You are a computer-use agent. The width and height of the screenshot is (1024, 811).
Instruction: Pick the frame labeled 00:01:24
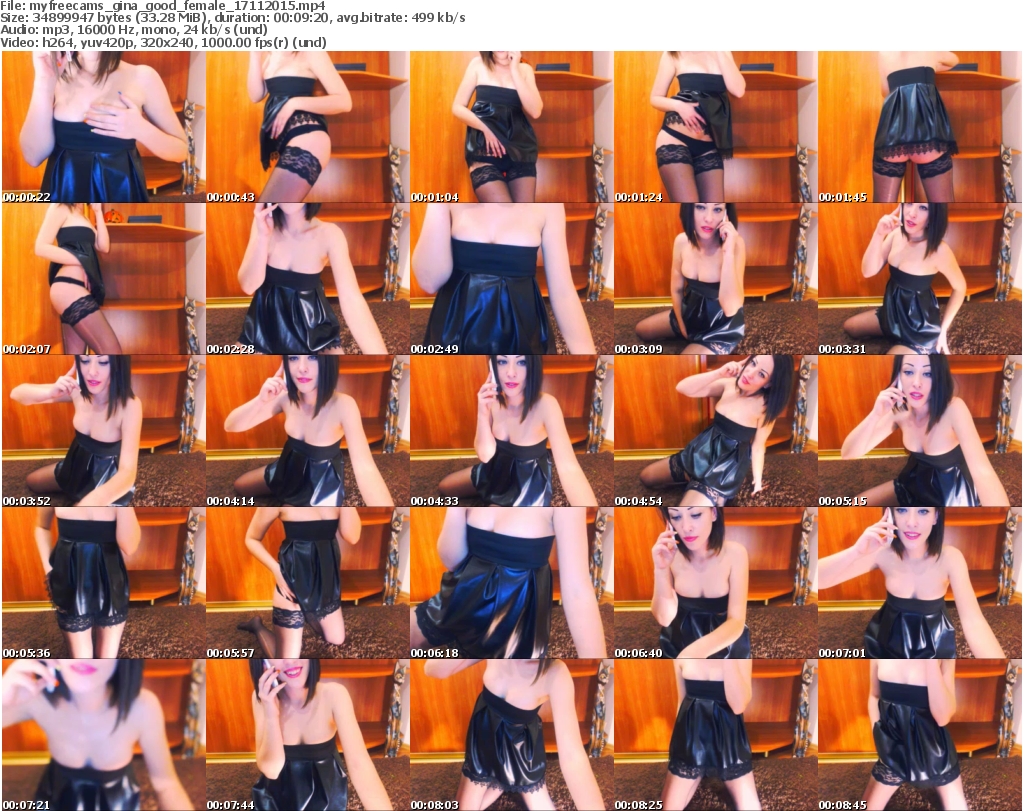[716, 127]
